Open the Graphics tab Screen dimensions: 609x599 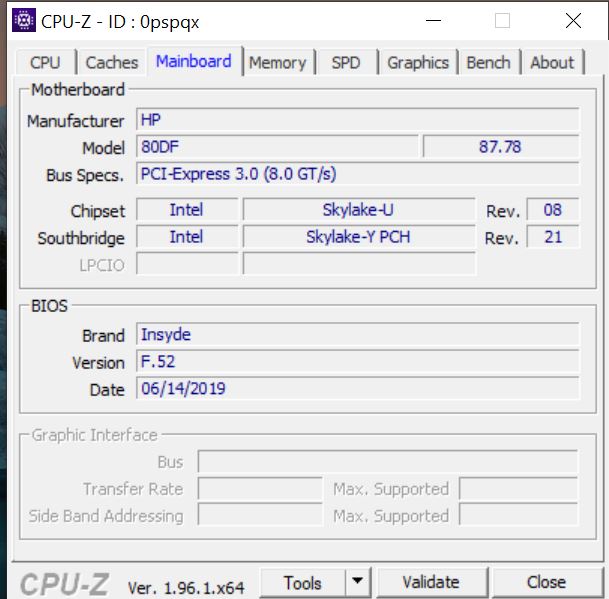tap(418, 63)
